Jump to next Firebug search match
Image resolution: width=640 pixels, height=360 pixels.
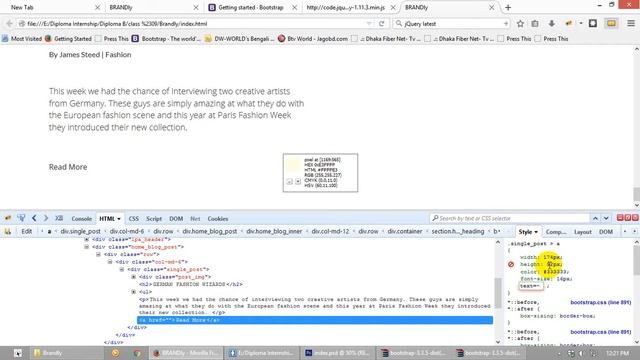coord(606,218)
